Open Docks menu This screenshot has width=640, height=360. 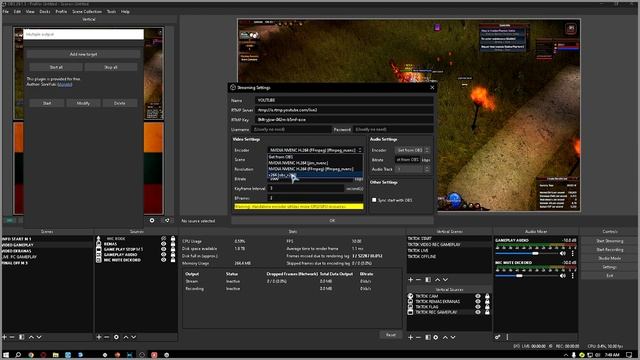coord(45,11)
